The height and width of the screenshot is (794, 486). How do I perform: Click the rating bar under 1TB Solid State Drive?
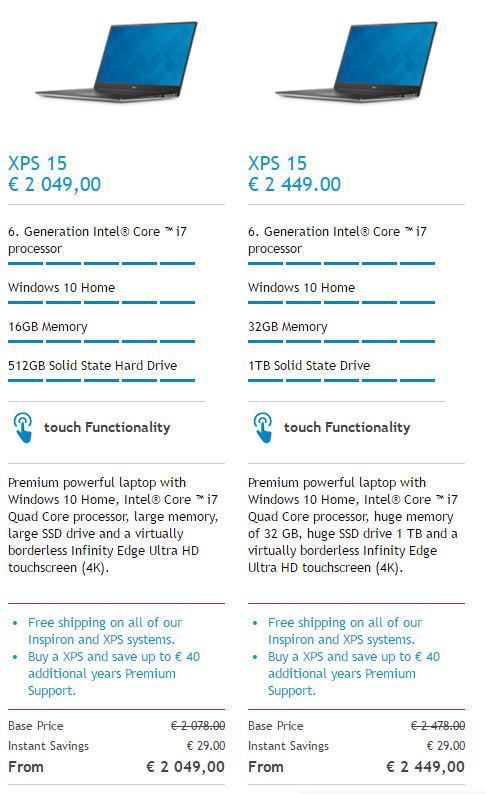(341, 380)
